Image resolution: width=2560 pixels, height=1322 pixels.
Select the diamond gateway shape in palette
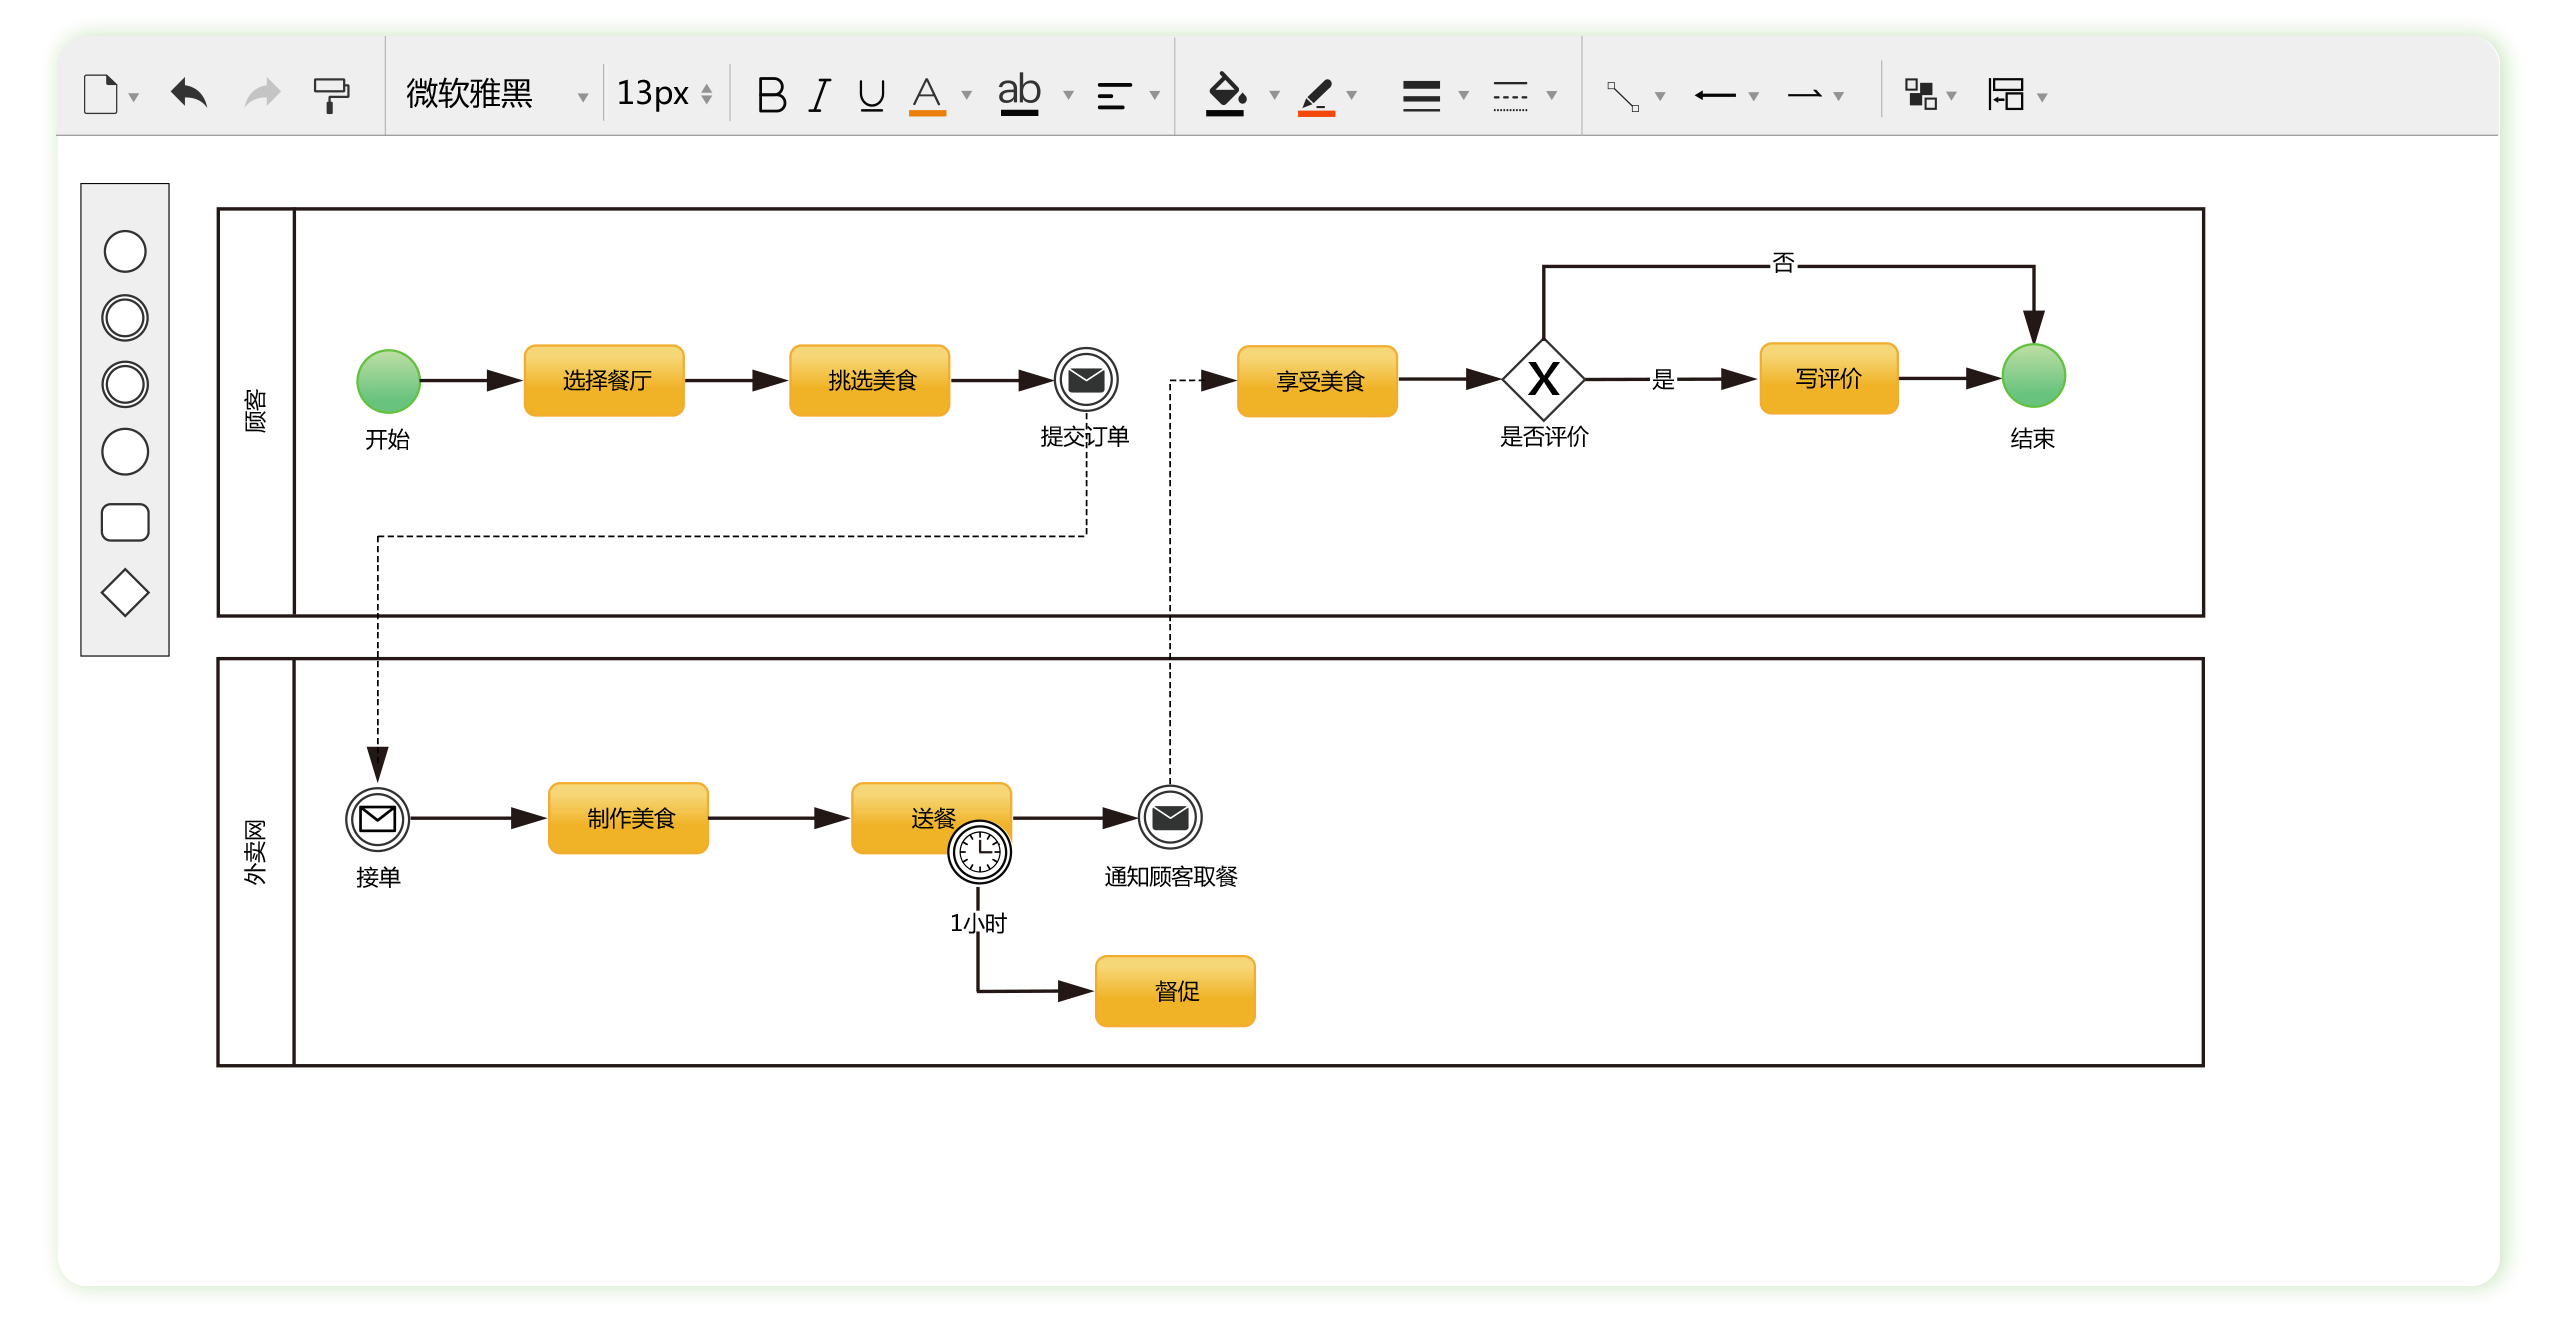coord(125,593)
